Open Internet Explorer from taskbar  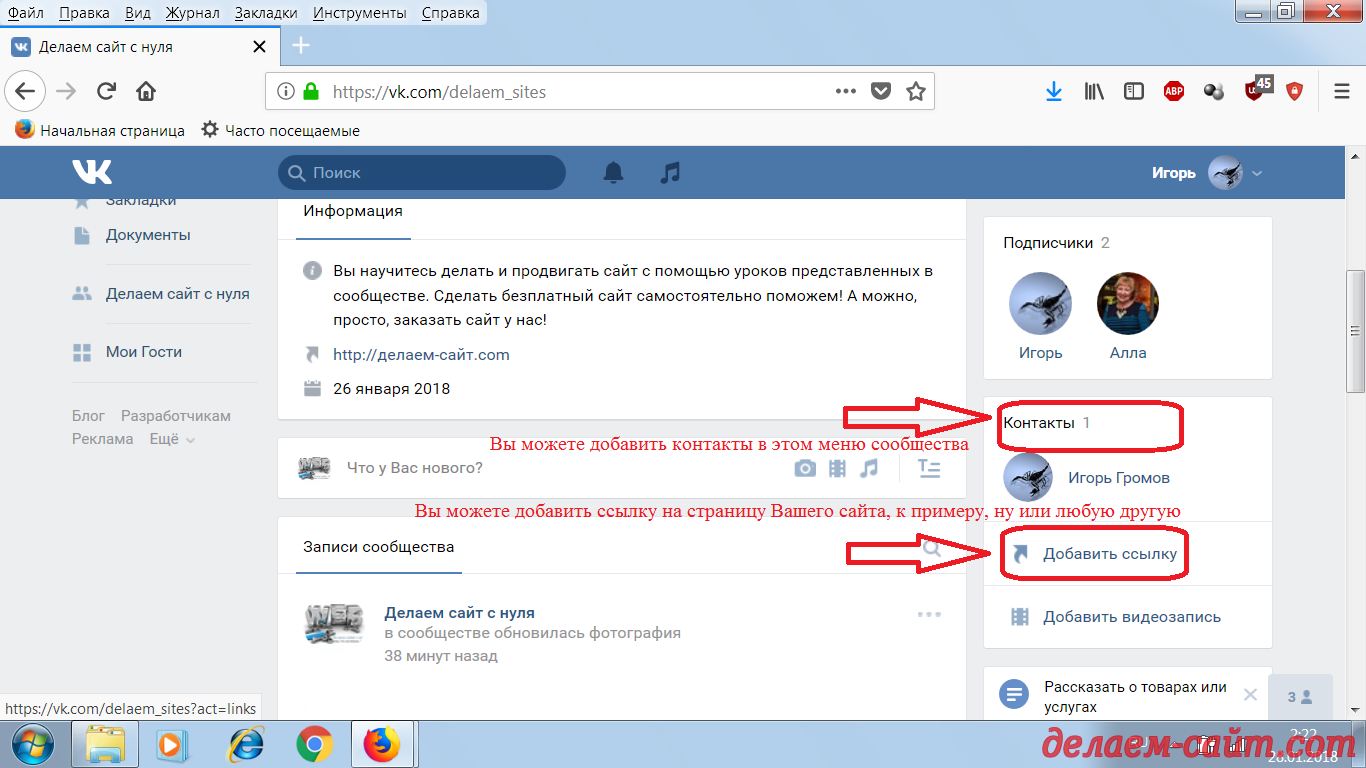[246, 745]
